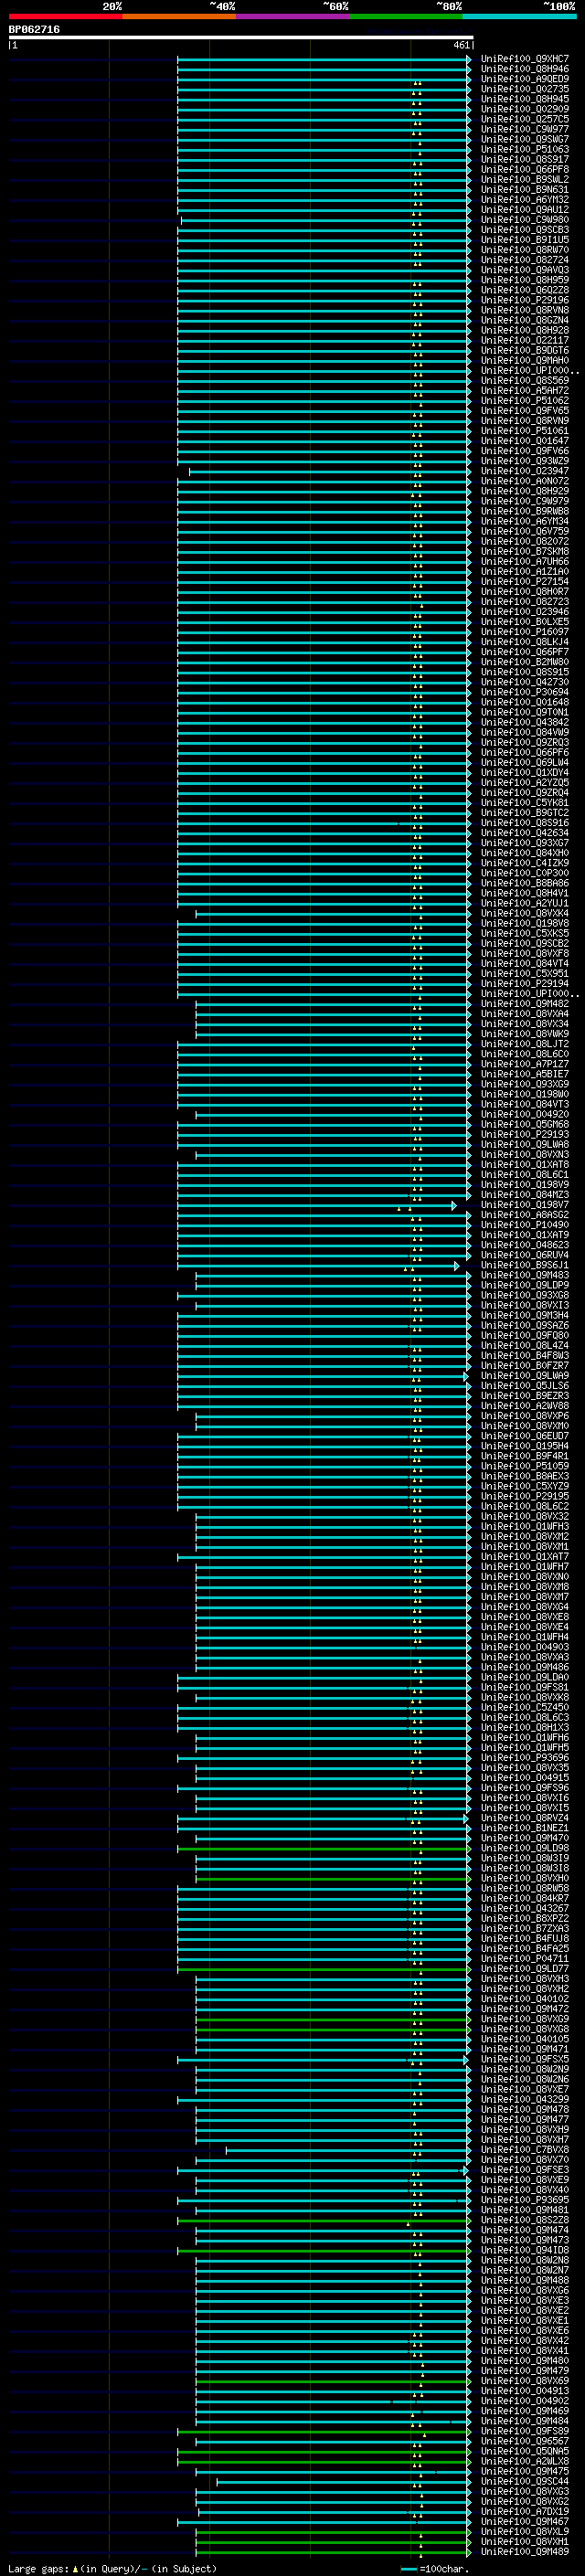Screen dimensions: 585x2576
Task: Select label UniRef100_Q1XAT7
Action: coord(525,1556)
